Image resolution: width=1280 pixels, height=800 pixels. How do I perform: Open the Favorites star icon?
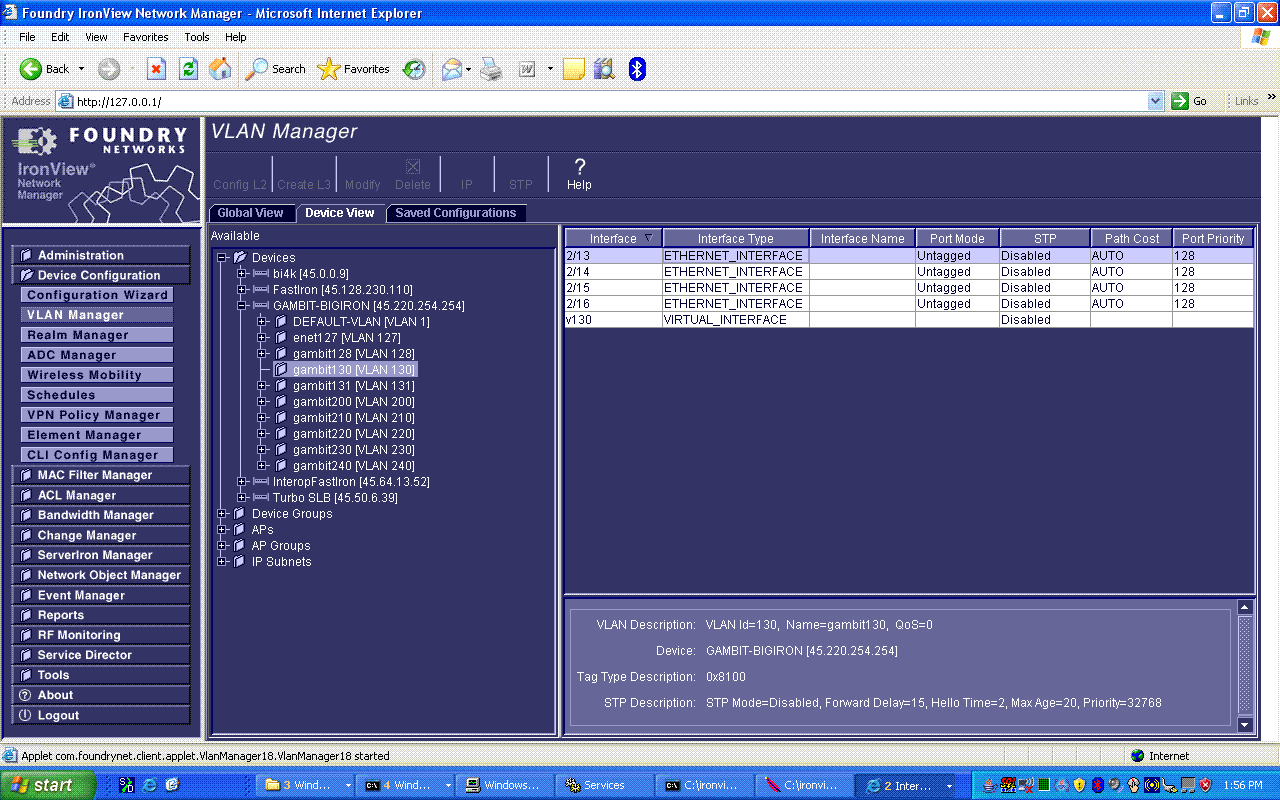pyautogui.click(x=329, y=69)
